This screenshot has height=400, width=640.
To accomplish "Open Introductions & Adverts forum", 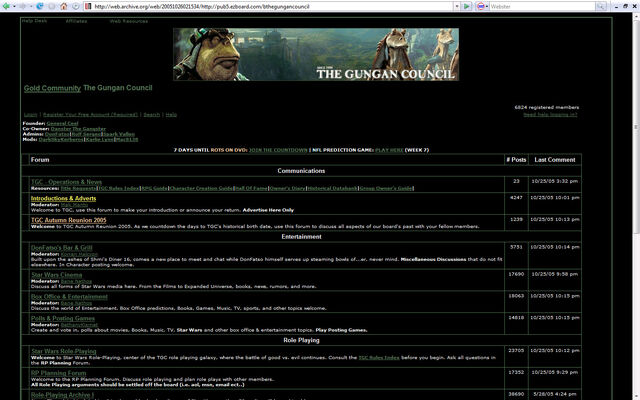I will tap(63, 198).
